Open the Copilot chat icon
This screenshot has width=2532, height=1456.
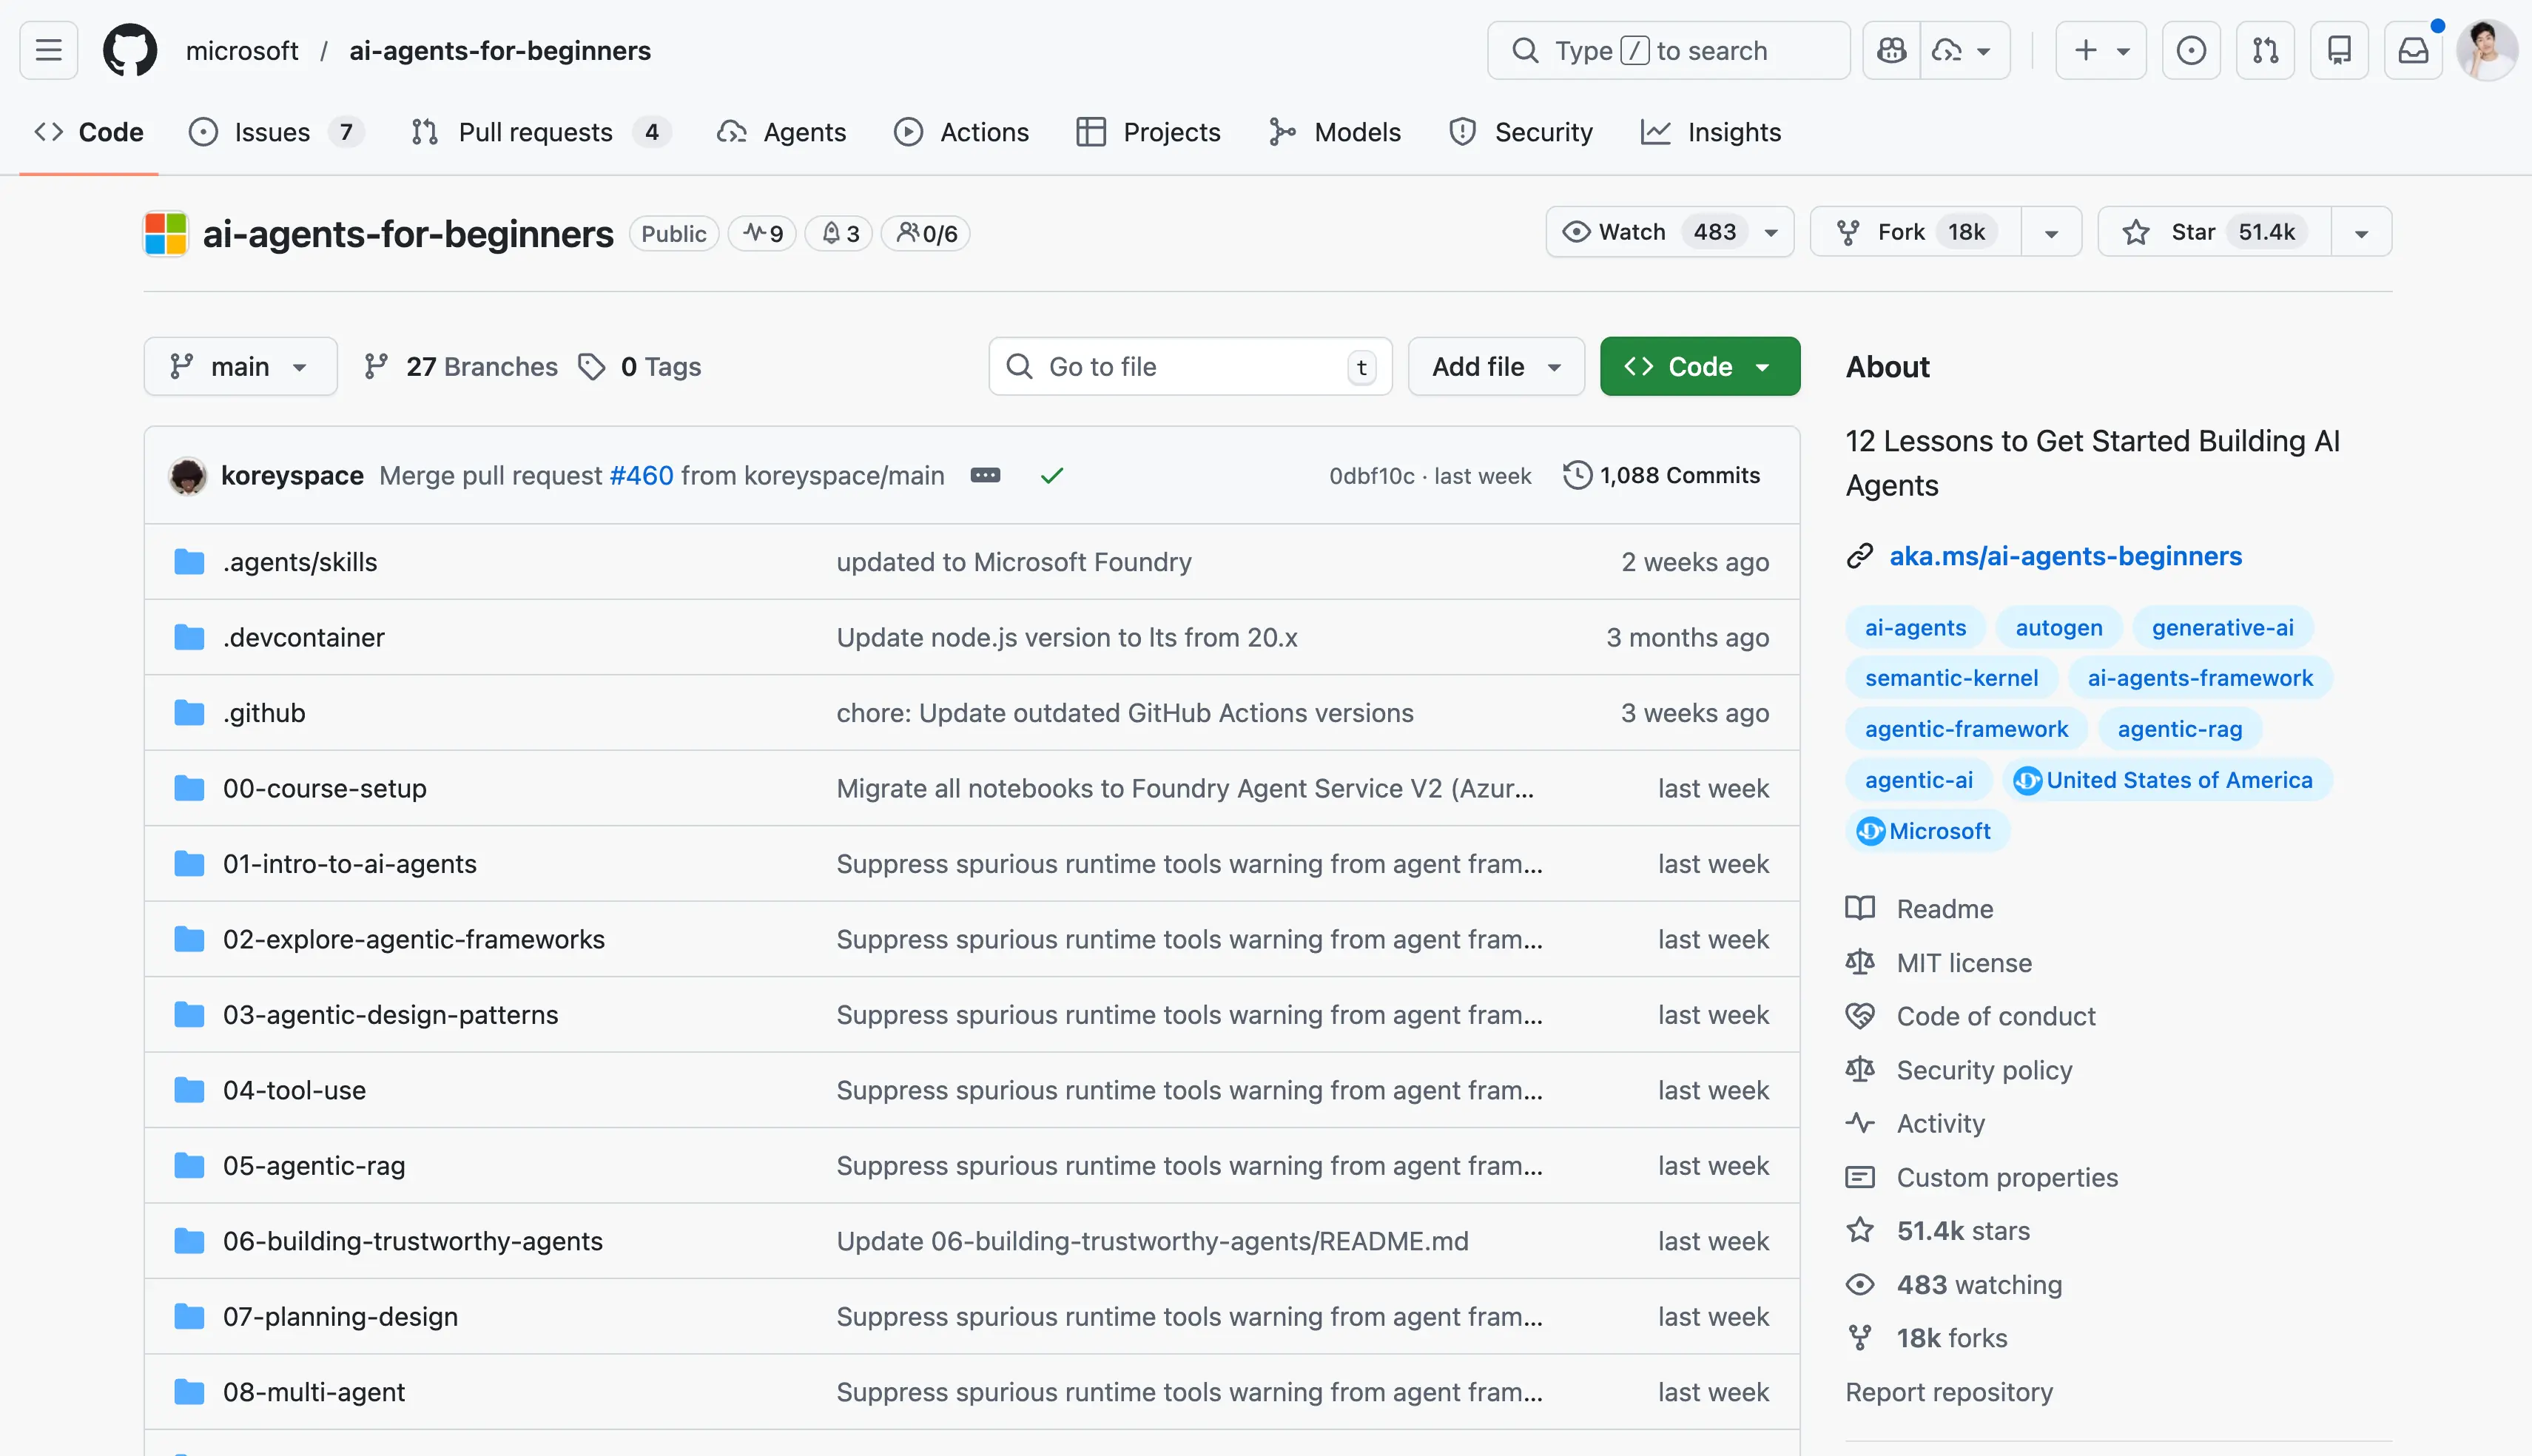1891,50
